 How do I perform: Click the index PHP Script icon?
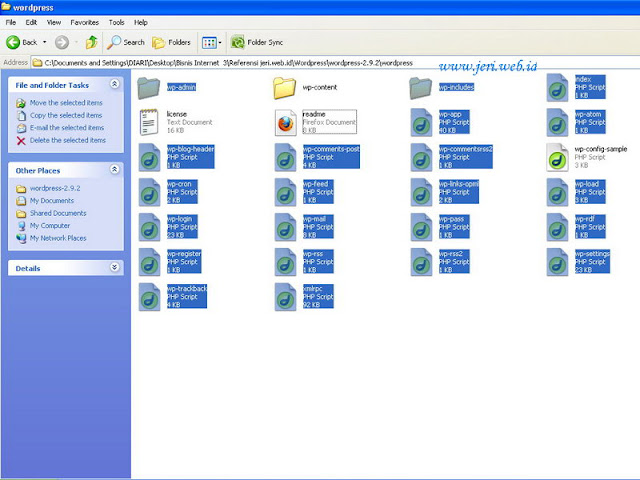tap(557, 88)
